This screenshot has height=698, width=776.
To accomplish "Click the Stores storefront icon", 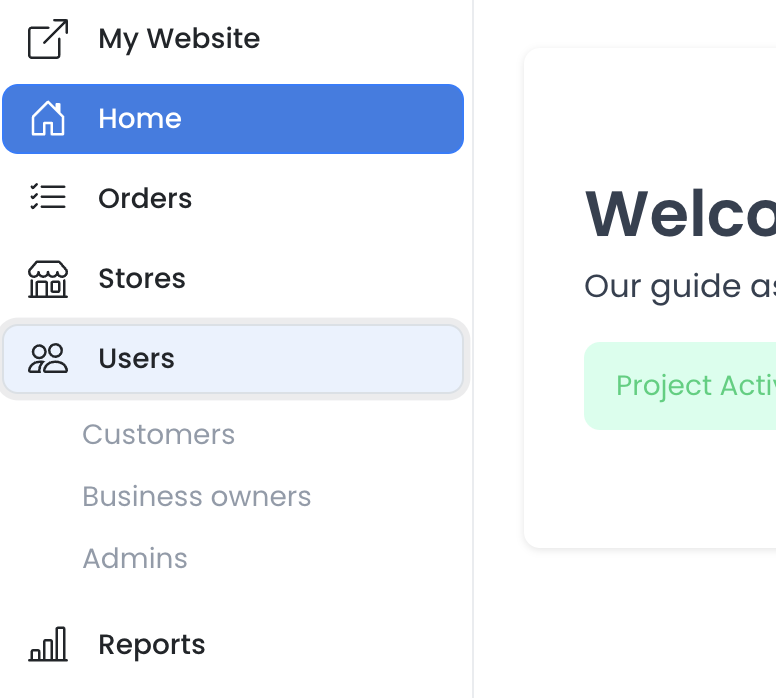I will pyautogui.click(x=48, y=279).
